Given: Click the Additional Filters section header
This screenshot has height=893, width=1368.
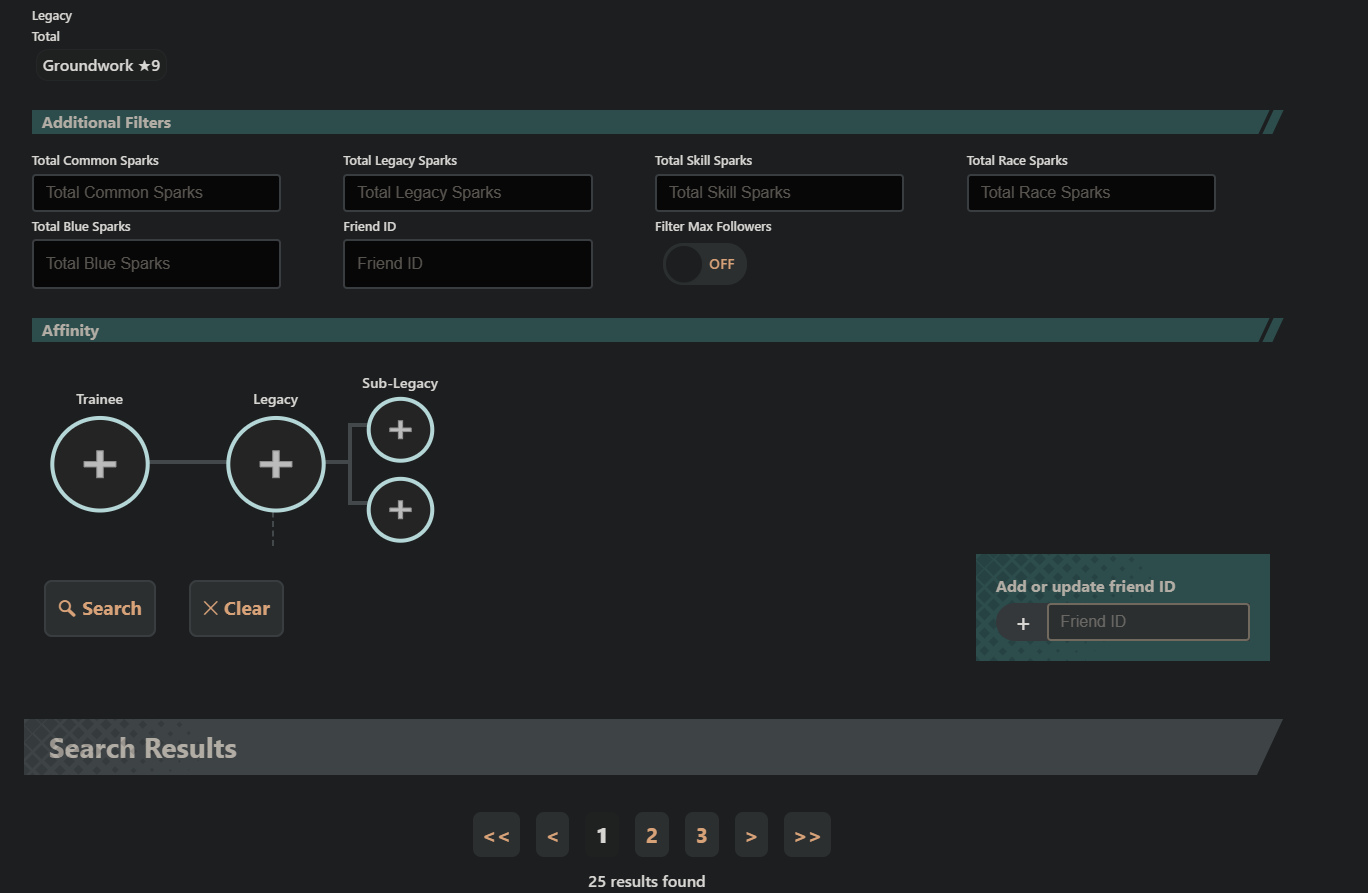Looking at the screenshot, I should (657, 122).
